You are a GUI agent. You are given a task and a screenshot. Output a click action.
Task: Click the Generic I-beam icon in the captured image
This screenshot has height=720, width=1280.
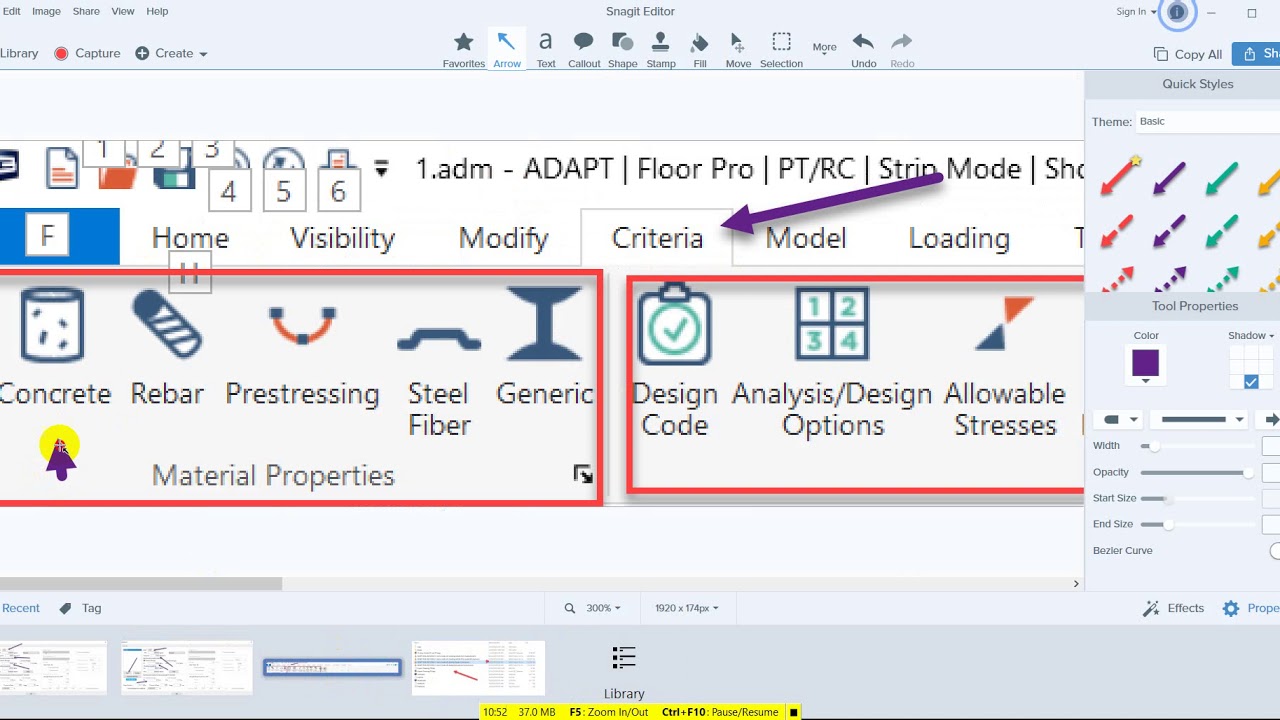(x=544, y=324)
